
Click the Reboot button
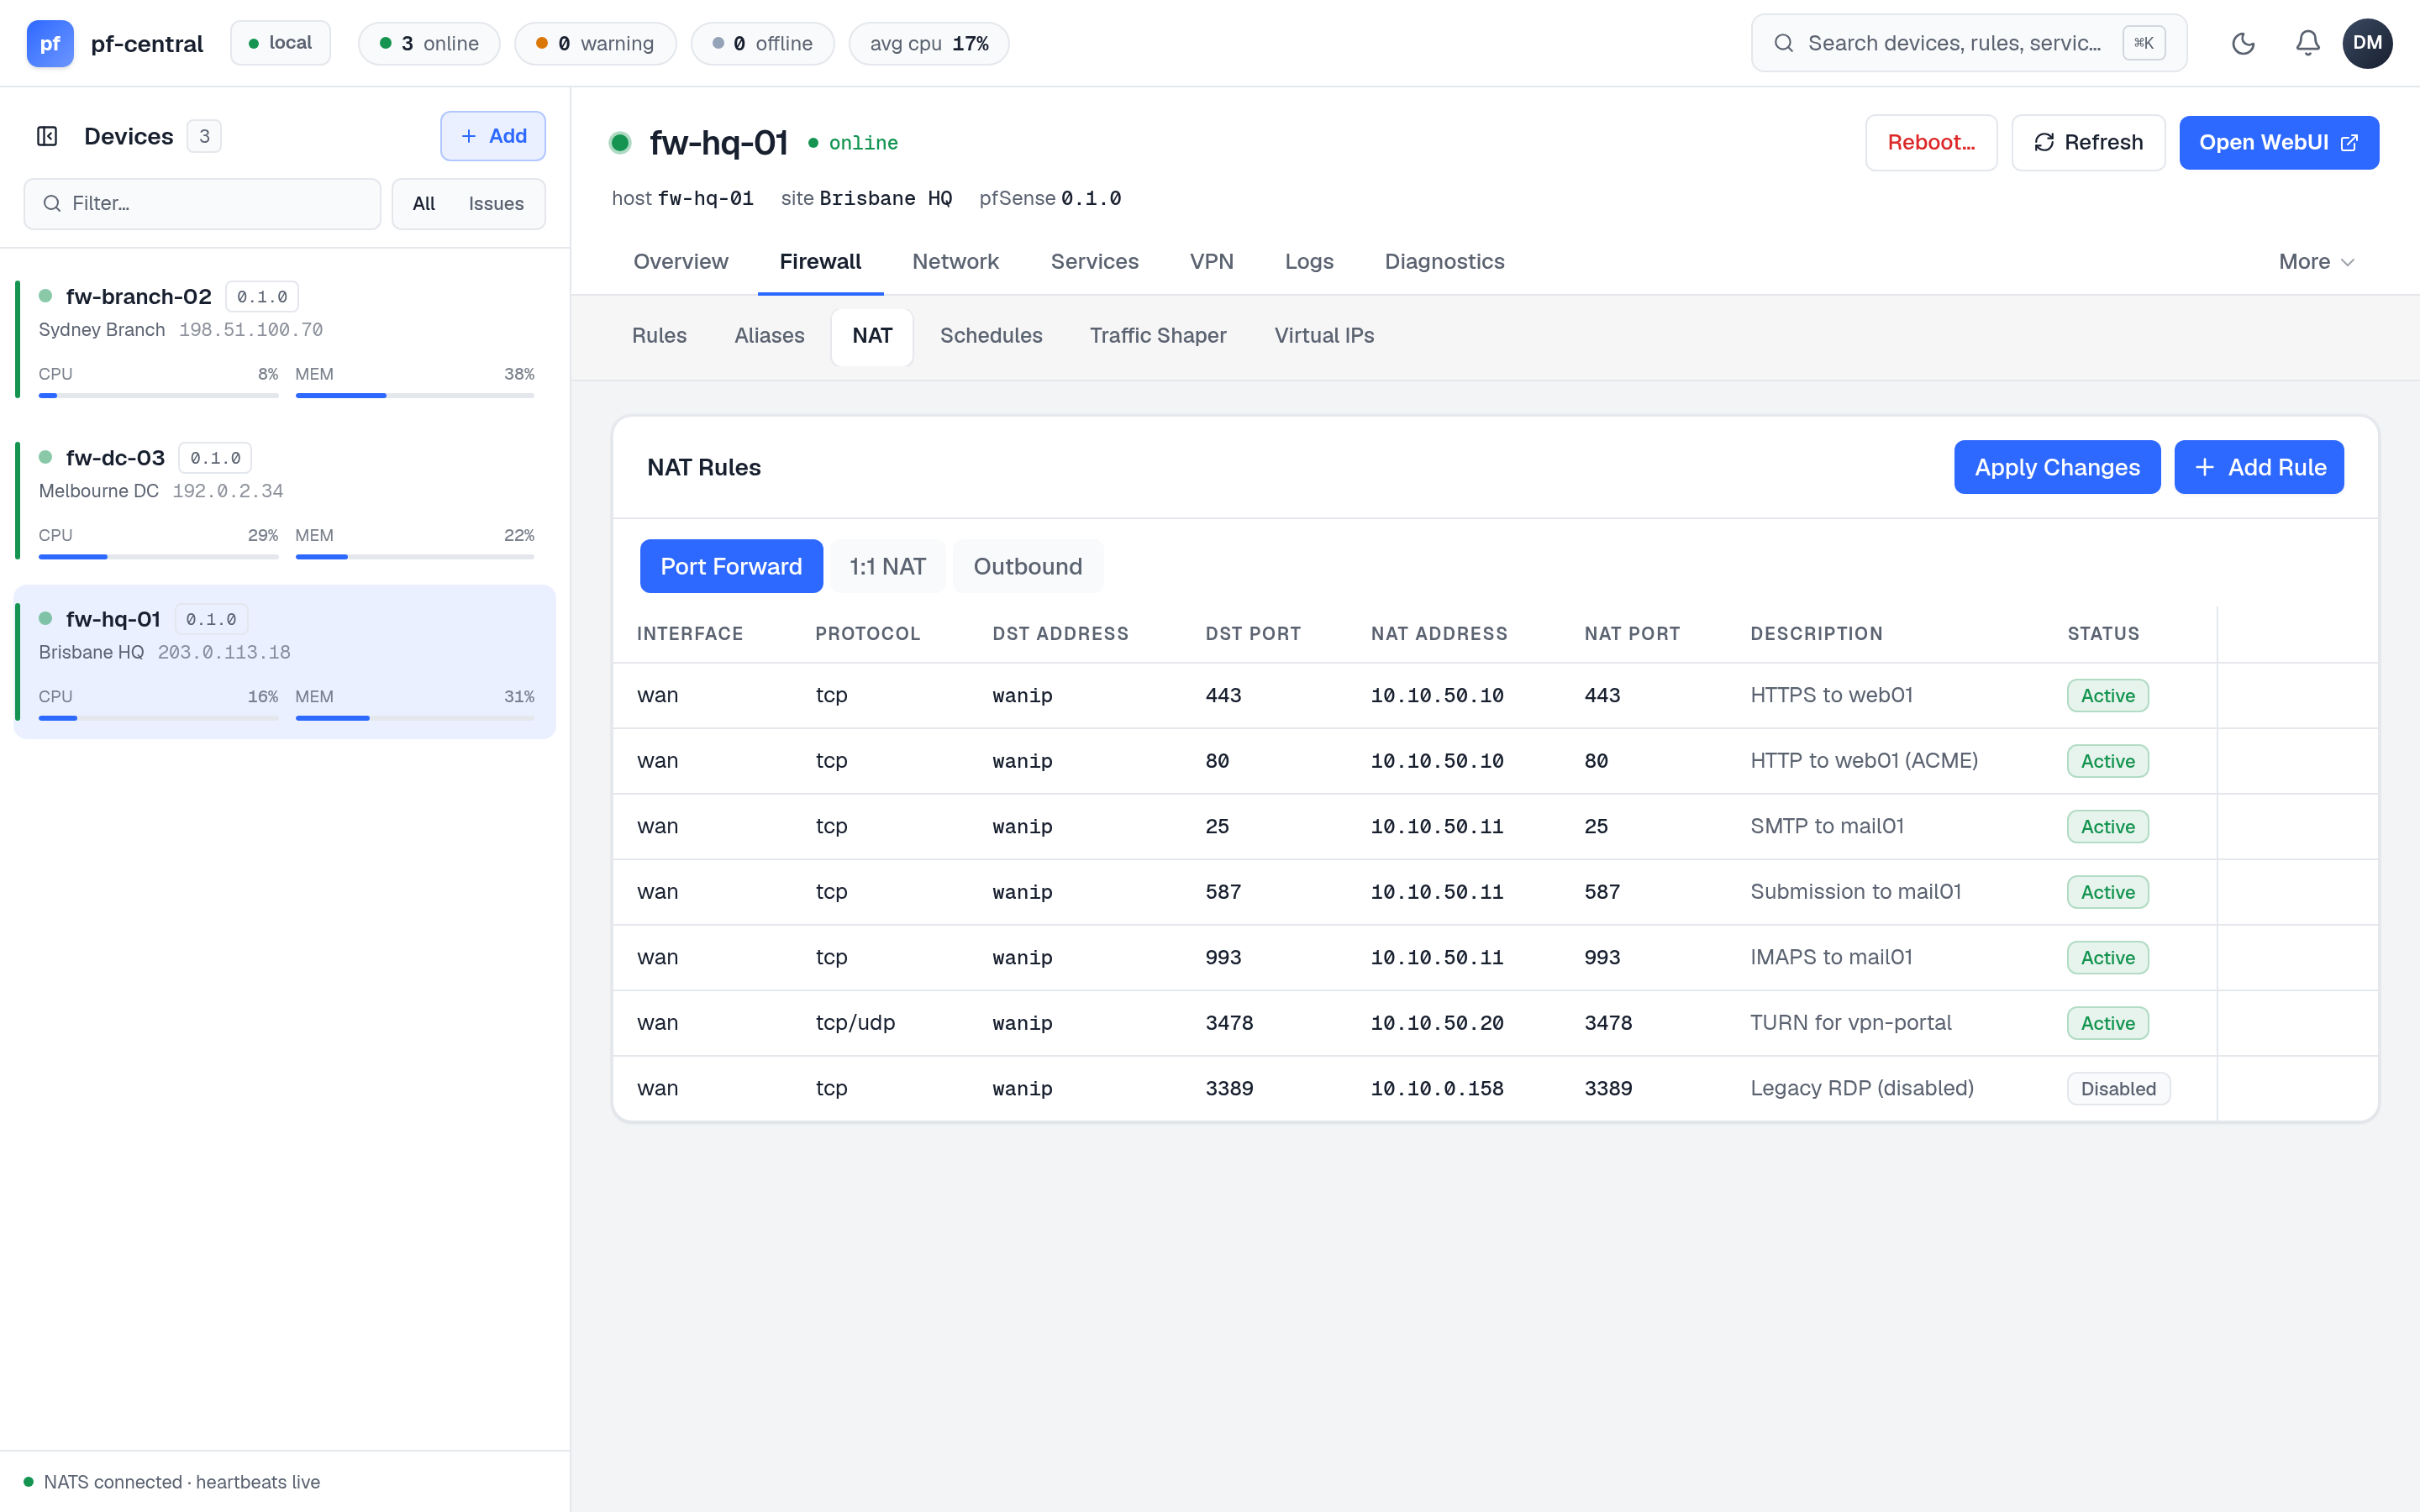(1931, 142)
